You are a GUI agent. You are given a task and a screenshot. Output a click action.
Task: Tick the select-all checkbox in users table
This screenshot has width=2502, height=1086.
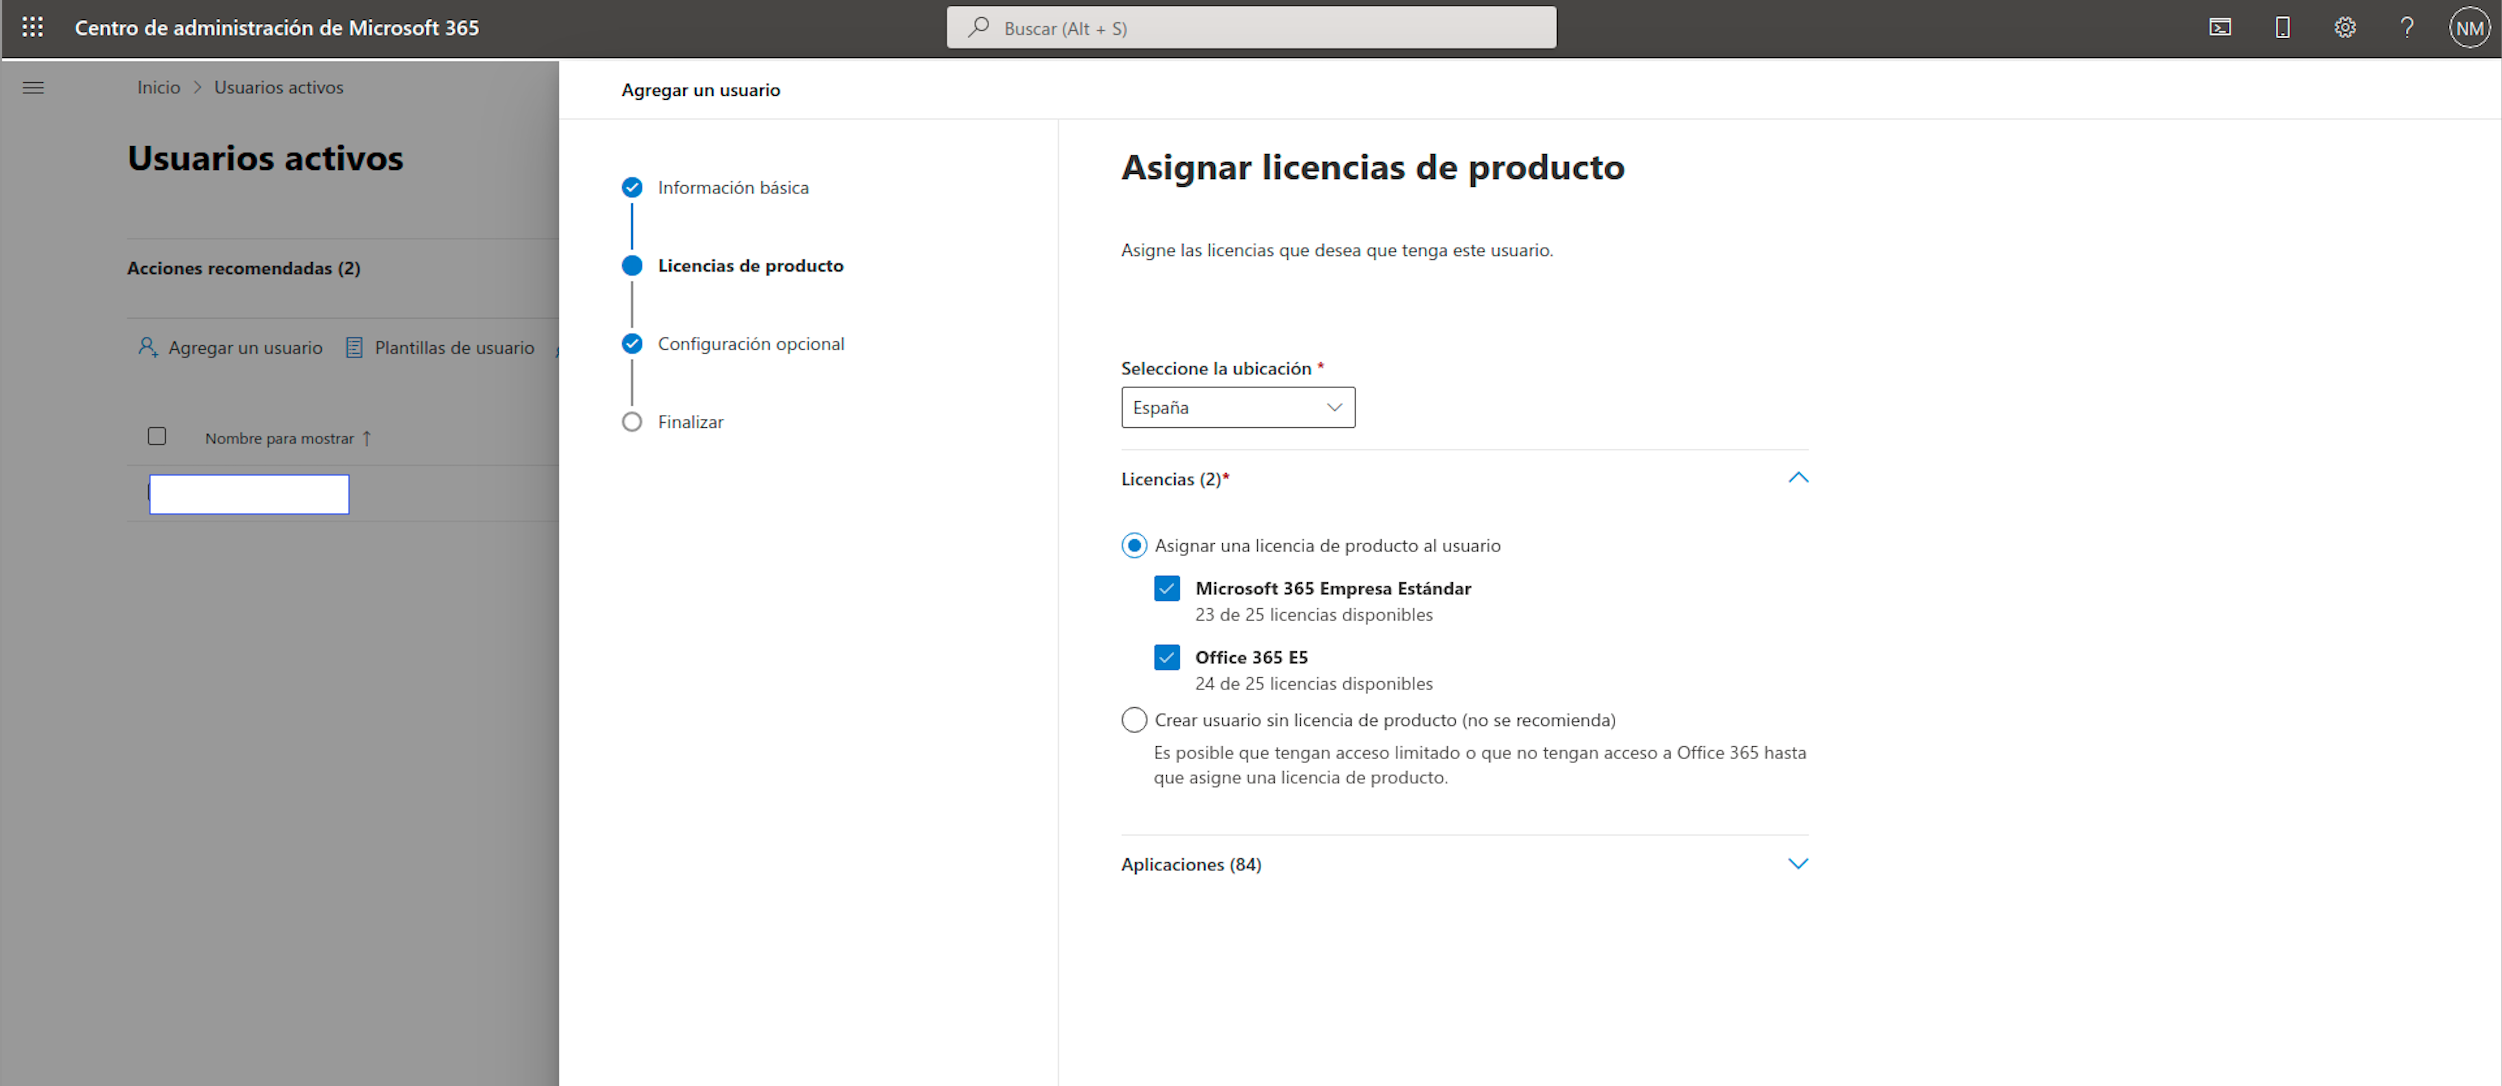[x=157, y=436]
